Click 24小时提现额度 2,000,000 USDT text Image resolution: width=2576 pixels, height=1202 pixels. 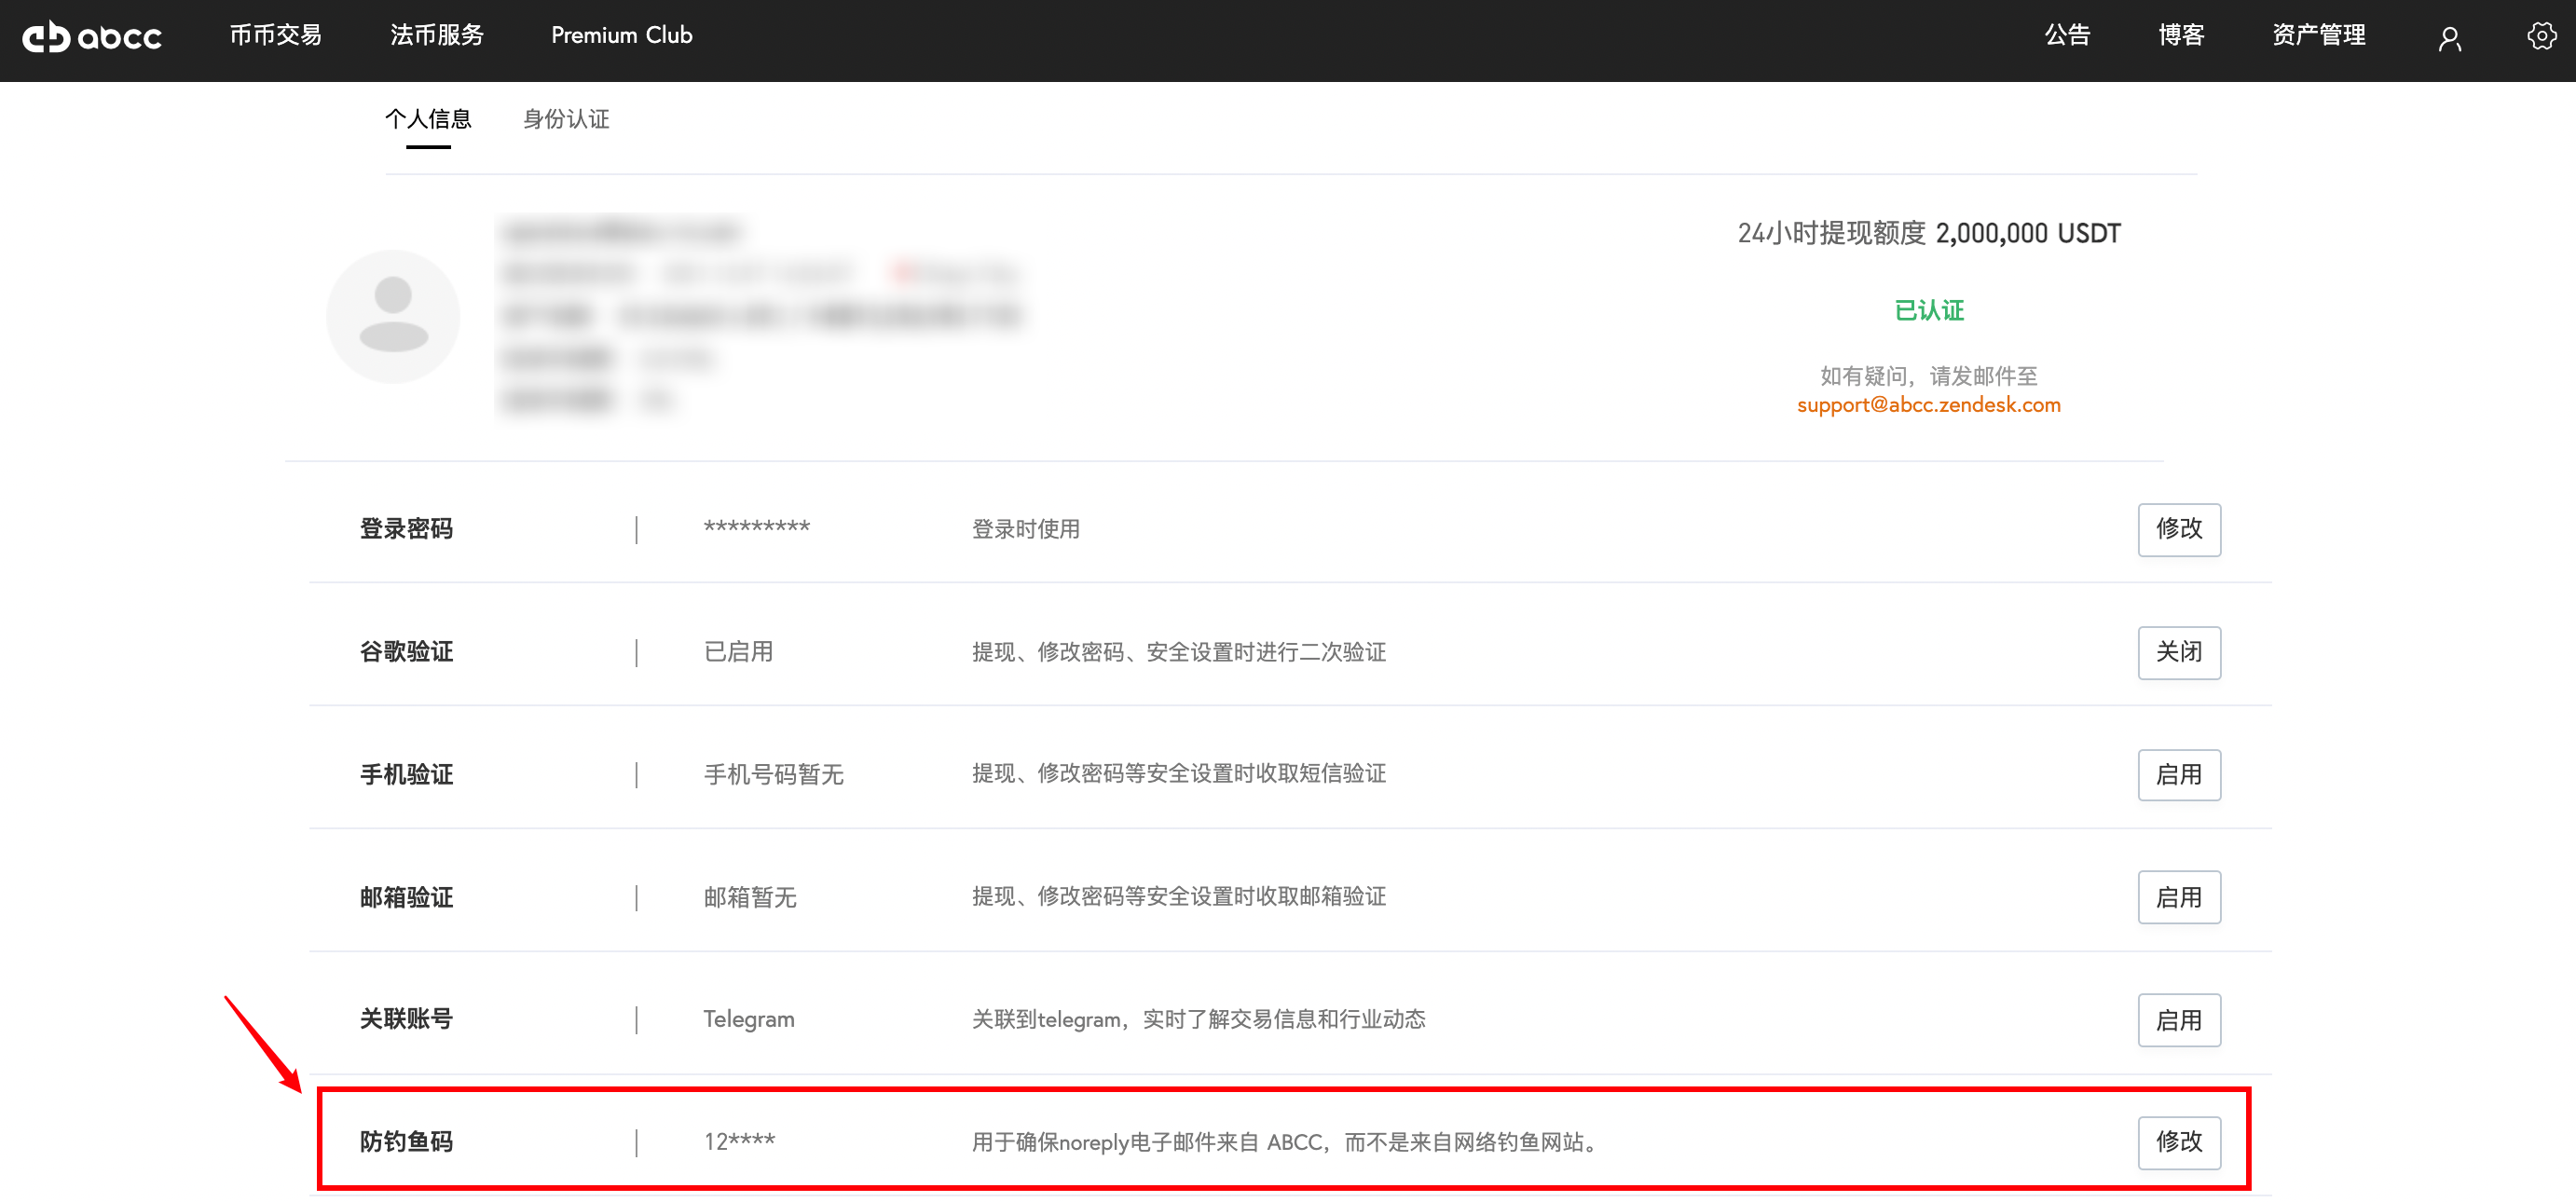(1929, 233)
